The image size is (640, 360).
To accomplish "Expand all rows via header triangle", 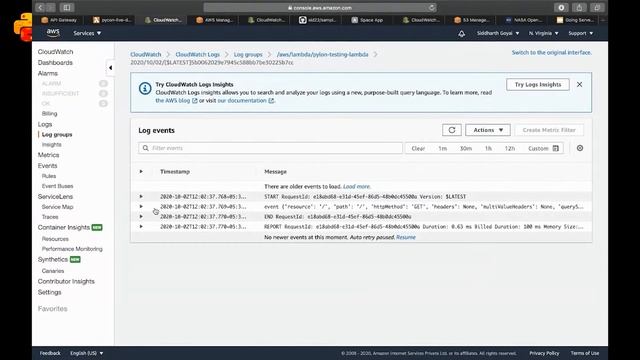I will pos(141,171).
